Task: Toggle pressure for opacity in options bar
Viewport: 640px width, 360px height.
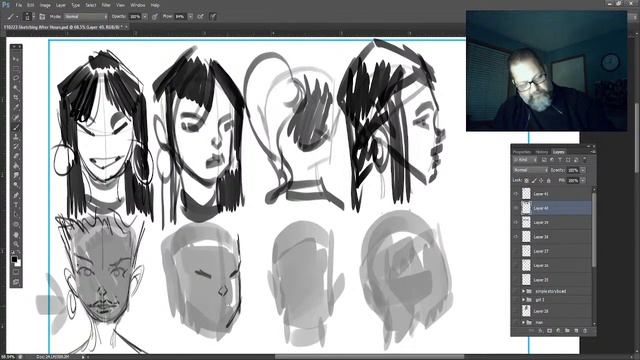Action: coord(155,17)
